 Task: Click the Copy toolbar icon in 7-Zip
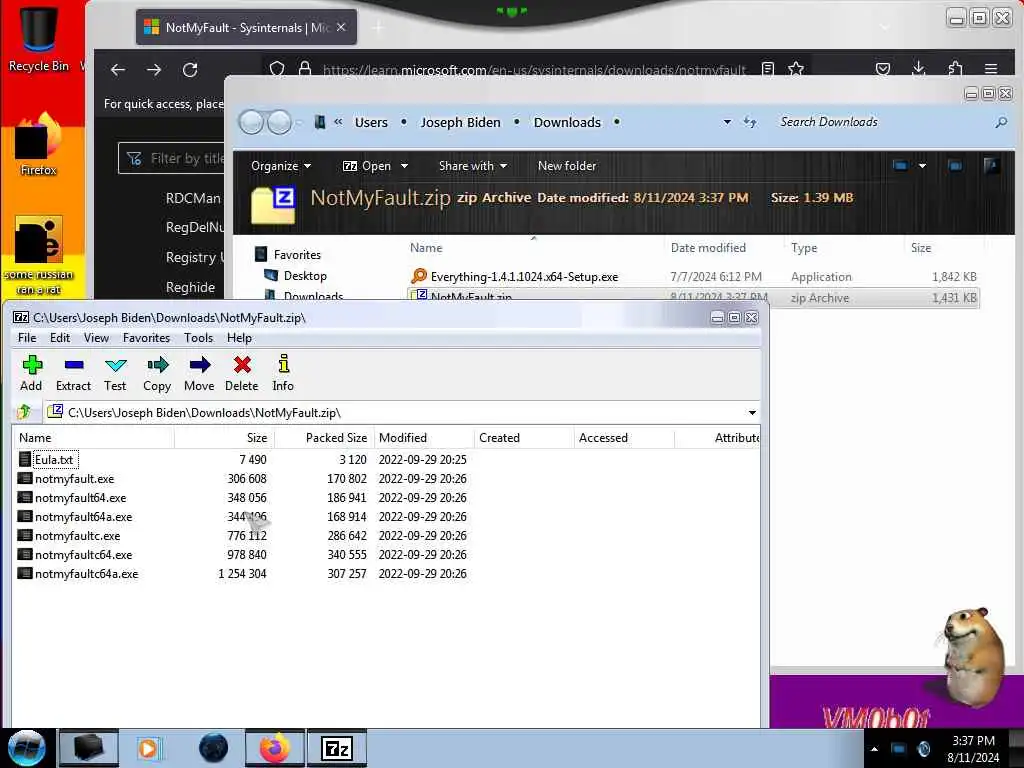[157, 373]
